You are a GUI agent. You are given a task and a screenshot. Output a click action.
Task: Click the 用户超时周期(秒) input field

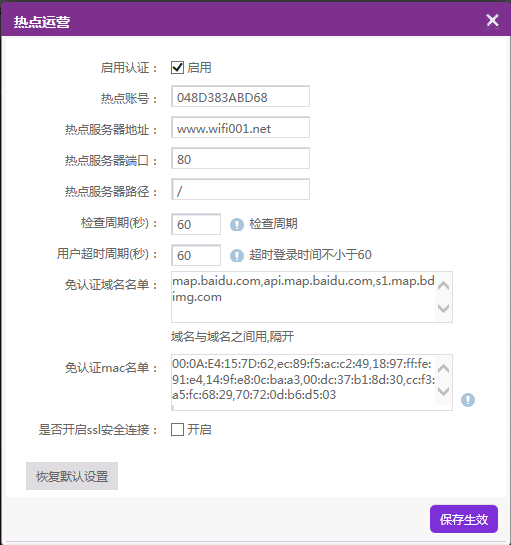[196, 255]
